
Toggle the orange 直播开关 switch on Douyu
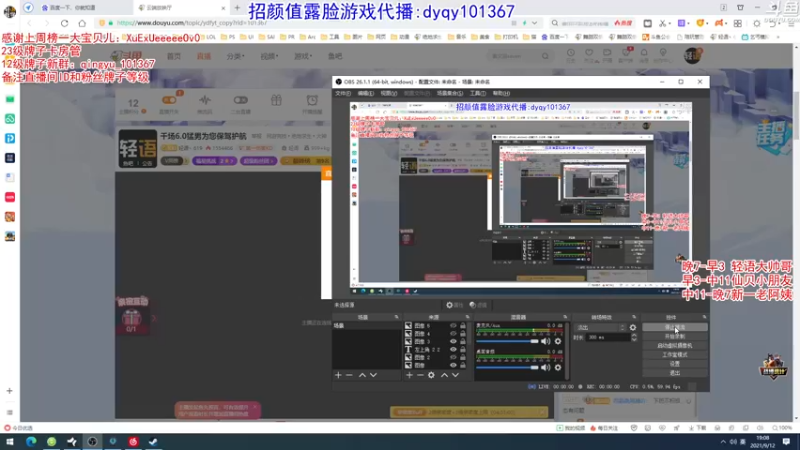point(169,100)
